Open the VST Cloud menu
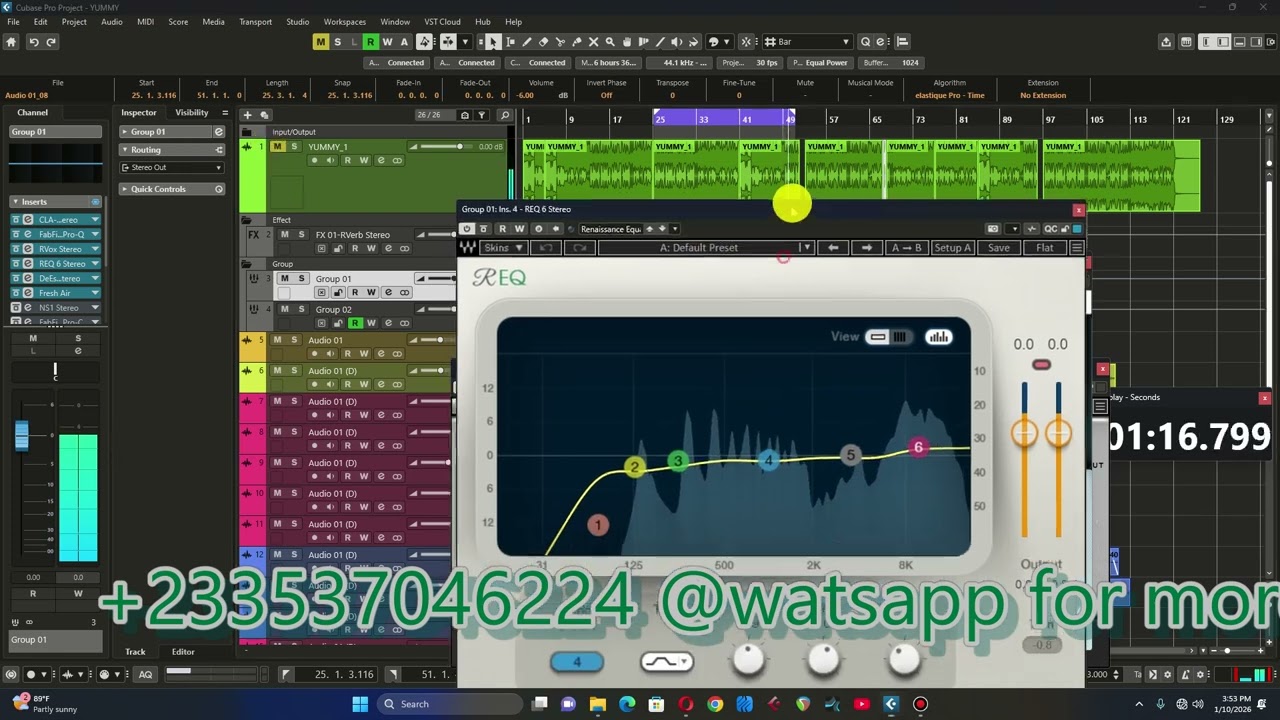 pyautogui.click(x=442, y=21)
